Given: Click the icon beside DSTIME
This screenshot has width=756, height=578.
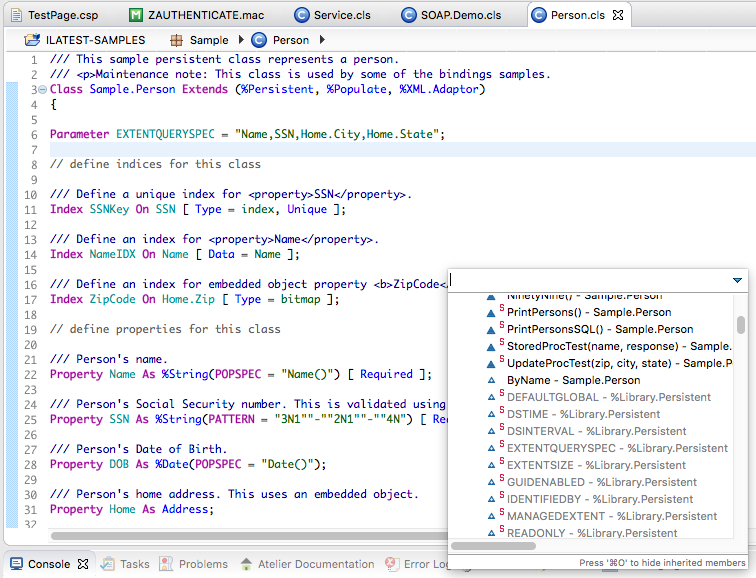Looking at the screenshot, I should coord(491,414).
